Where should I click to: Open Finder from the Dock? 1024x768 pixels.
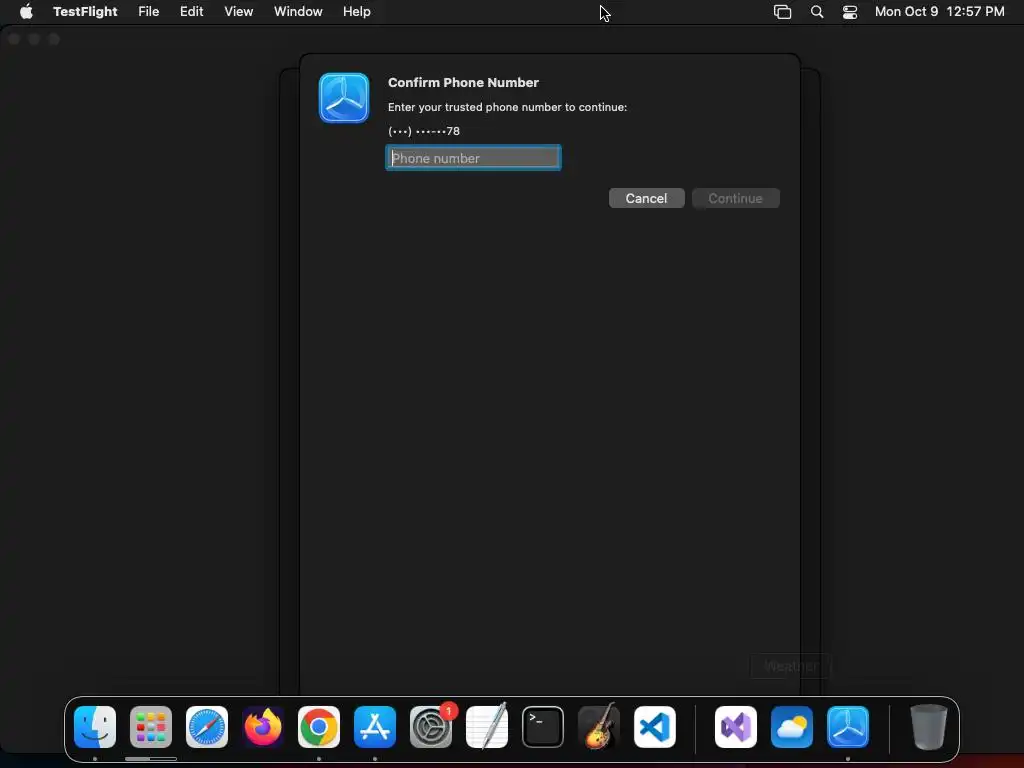click(x=95, y=727)
